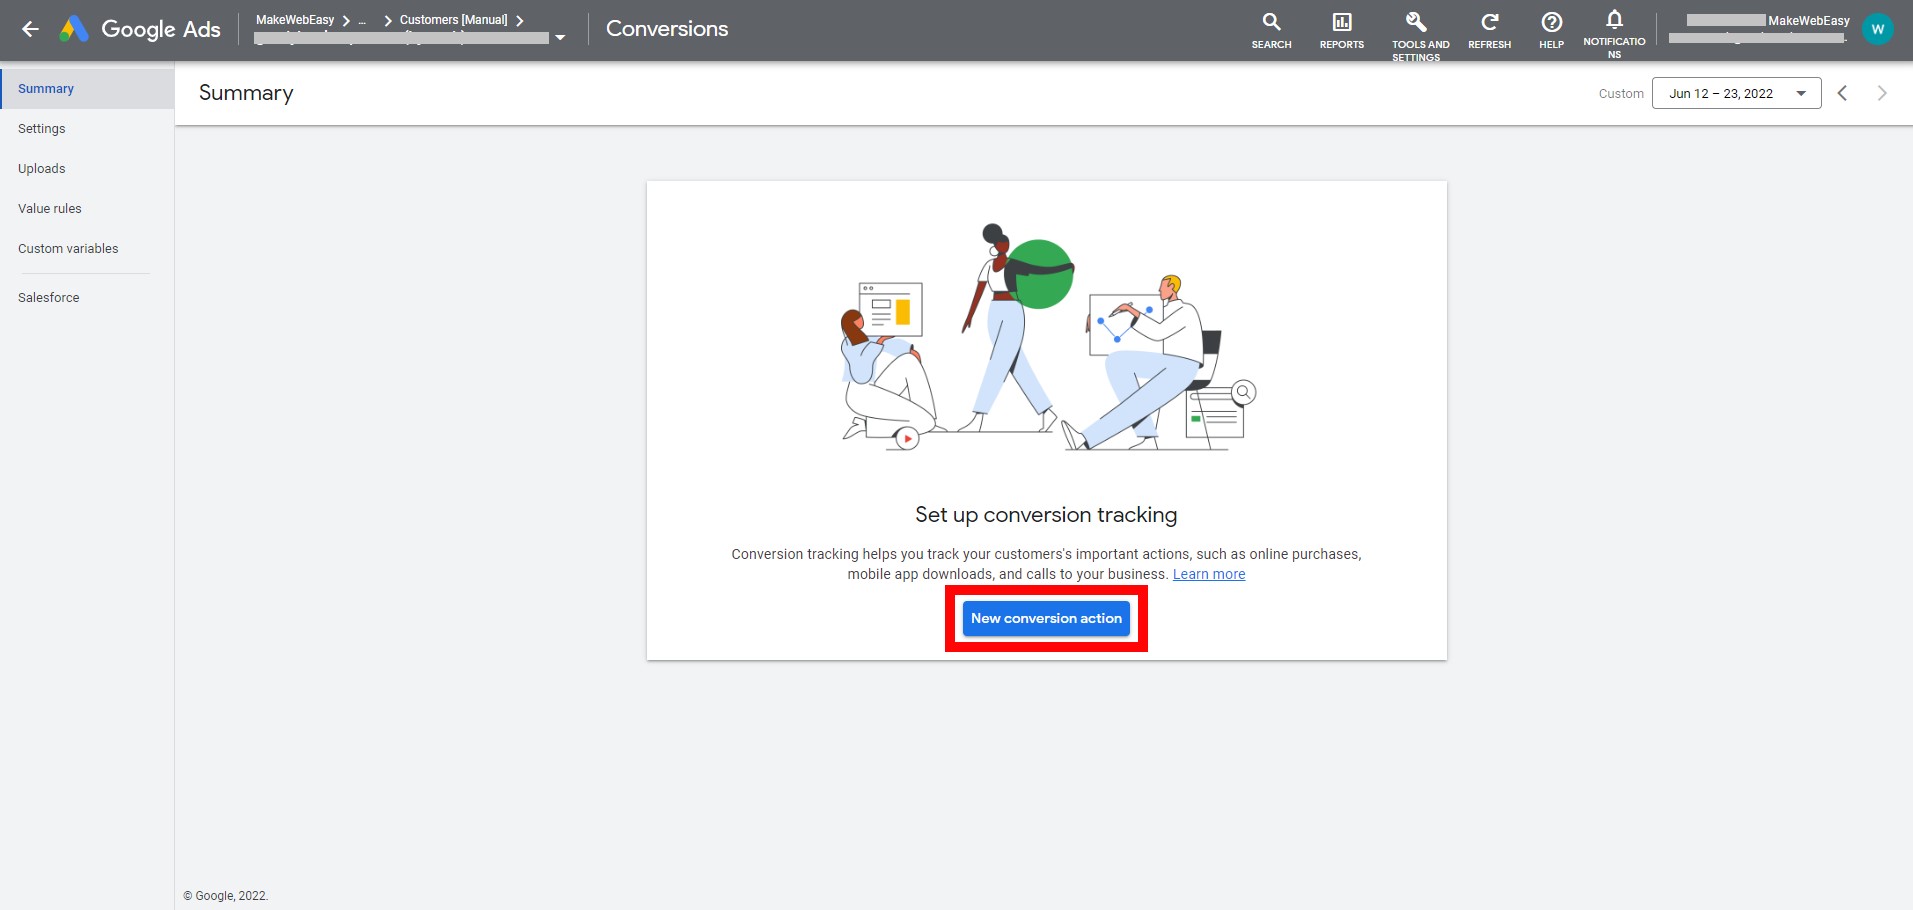Open the account avatar in top right
Screen dimensions: 1913x910
(1878, 28)
